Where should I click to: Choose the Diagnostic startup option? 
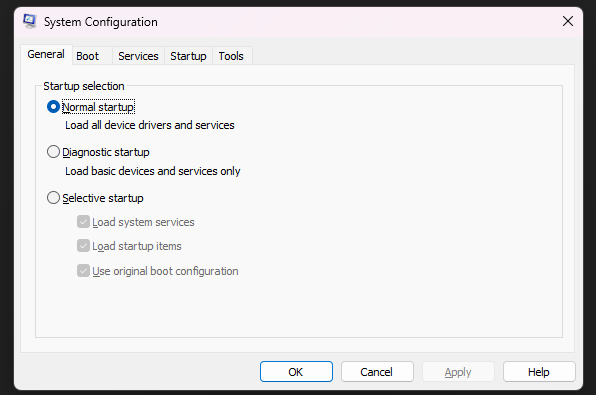pos(53,152)
